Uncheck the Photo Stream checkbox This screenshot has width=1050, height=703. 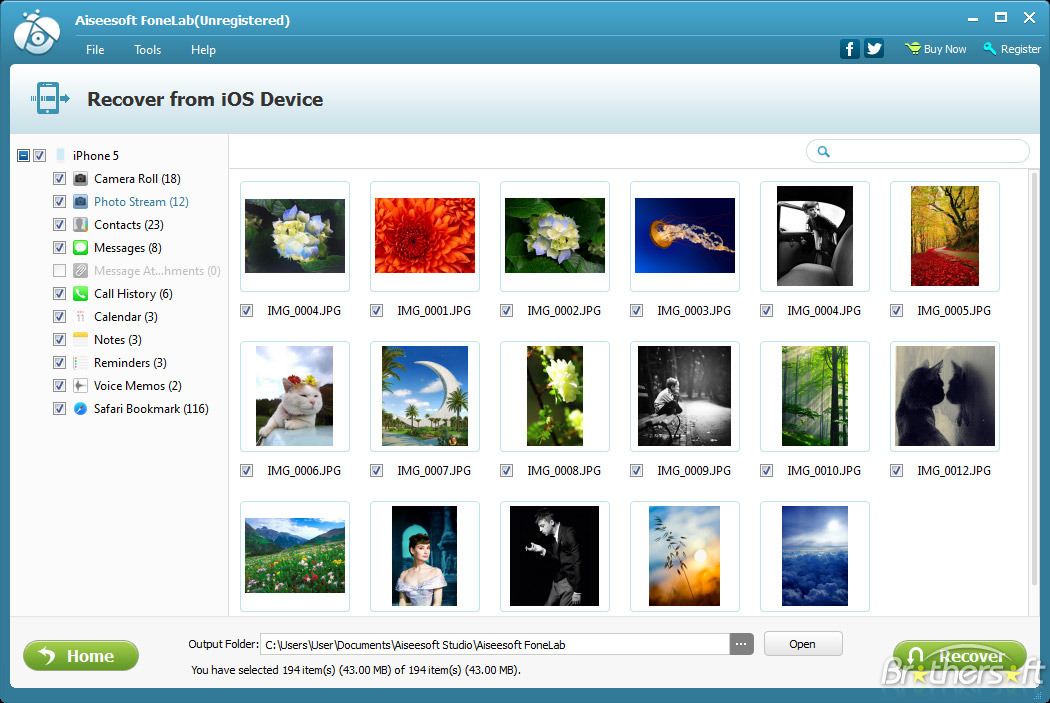(x=60, y=202)
